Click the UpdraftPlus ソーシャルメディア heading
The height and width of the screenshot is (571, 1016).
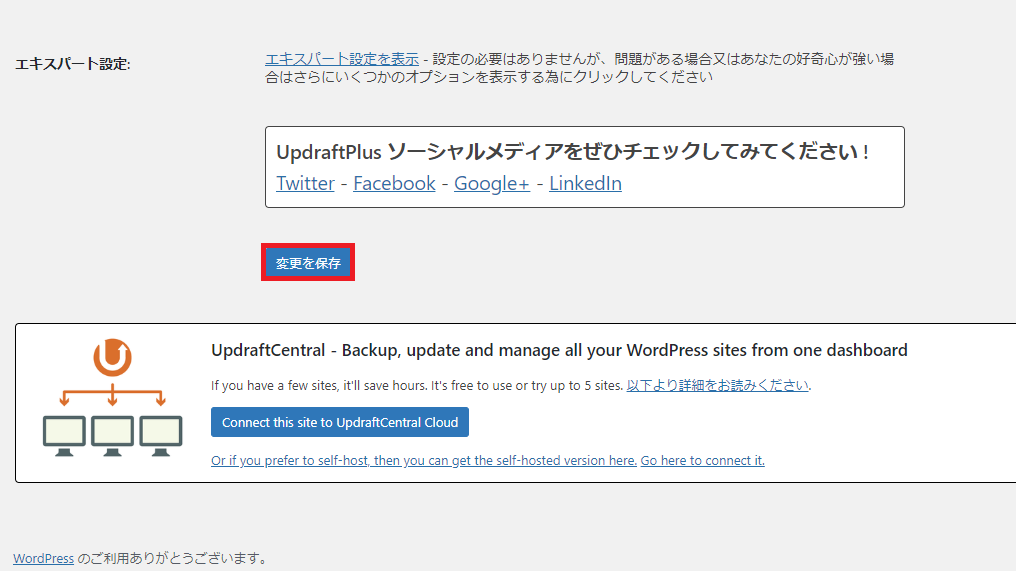[x=572, y=152]
